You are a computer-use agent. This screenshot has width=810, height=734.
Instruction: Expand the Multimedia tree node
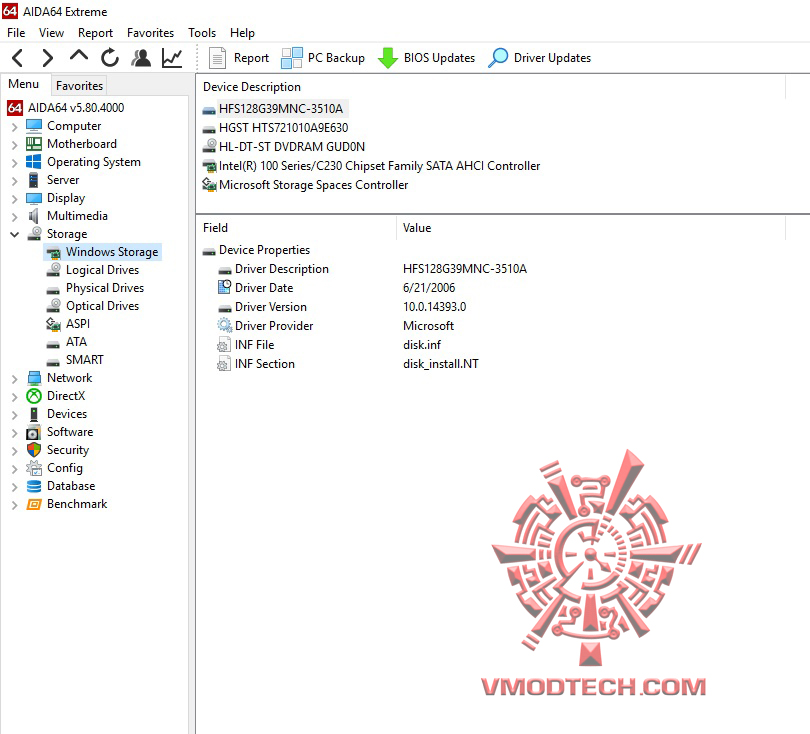tap(14, 216)
